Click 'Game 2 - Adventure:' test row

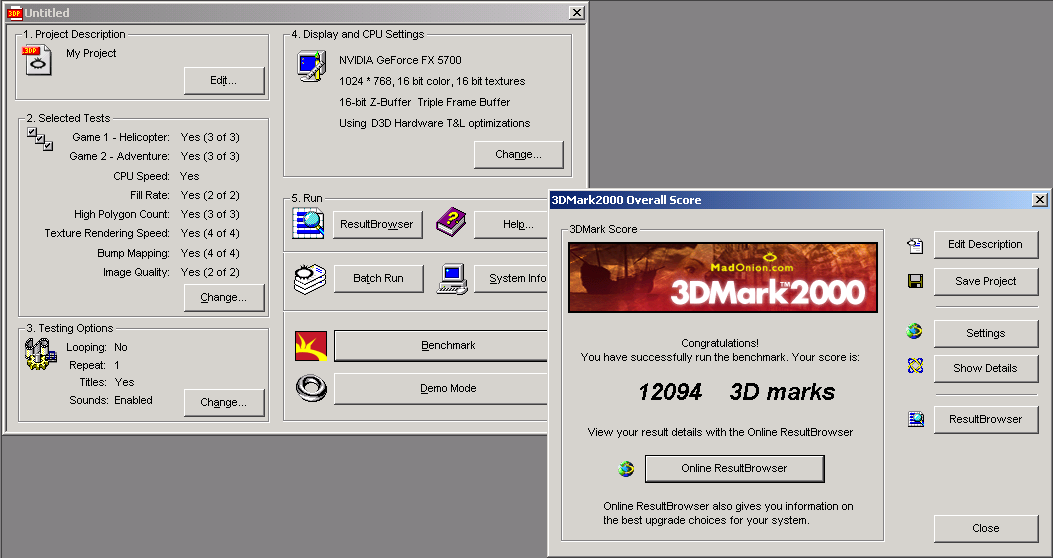tap(154, 156)
